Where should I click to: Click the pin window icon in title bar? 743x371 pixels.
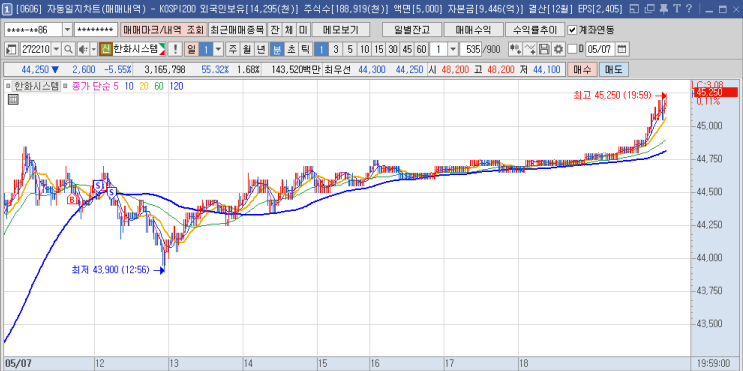664,8
